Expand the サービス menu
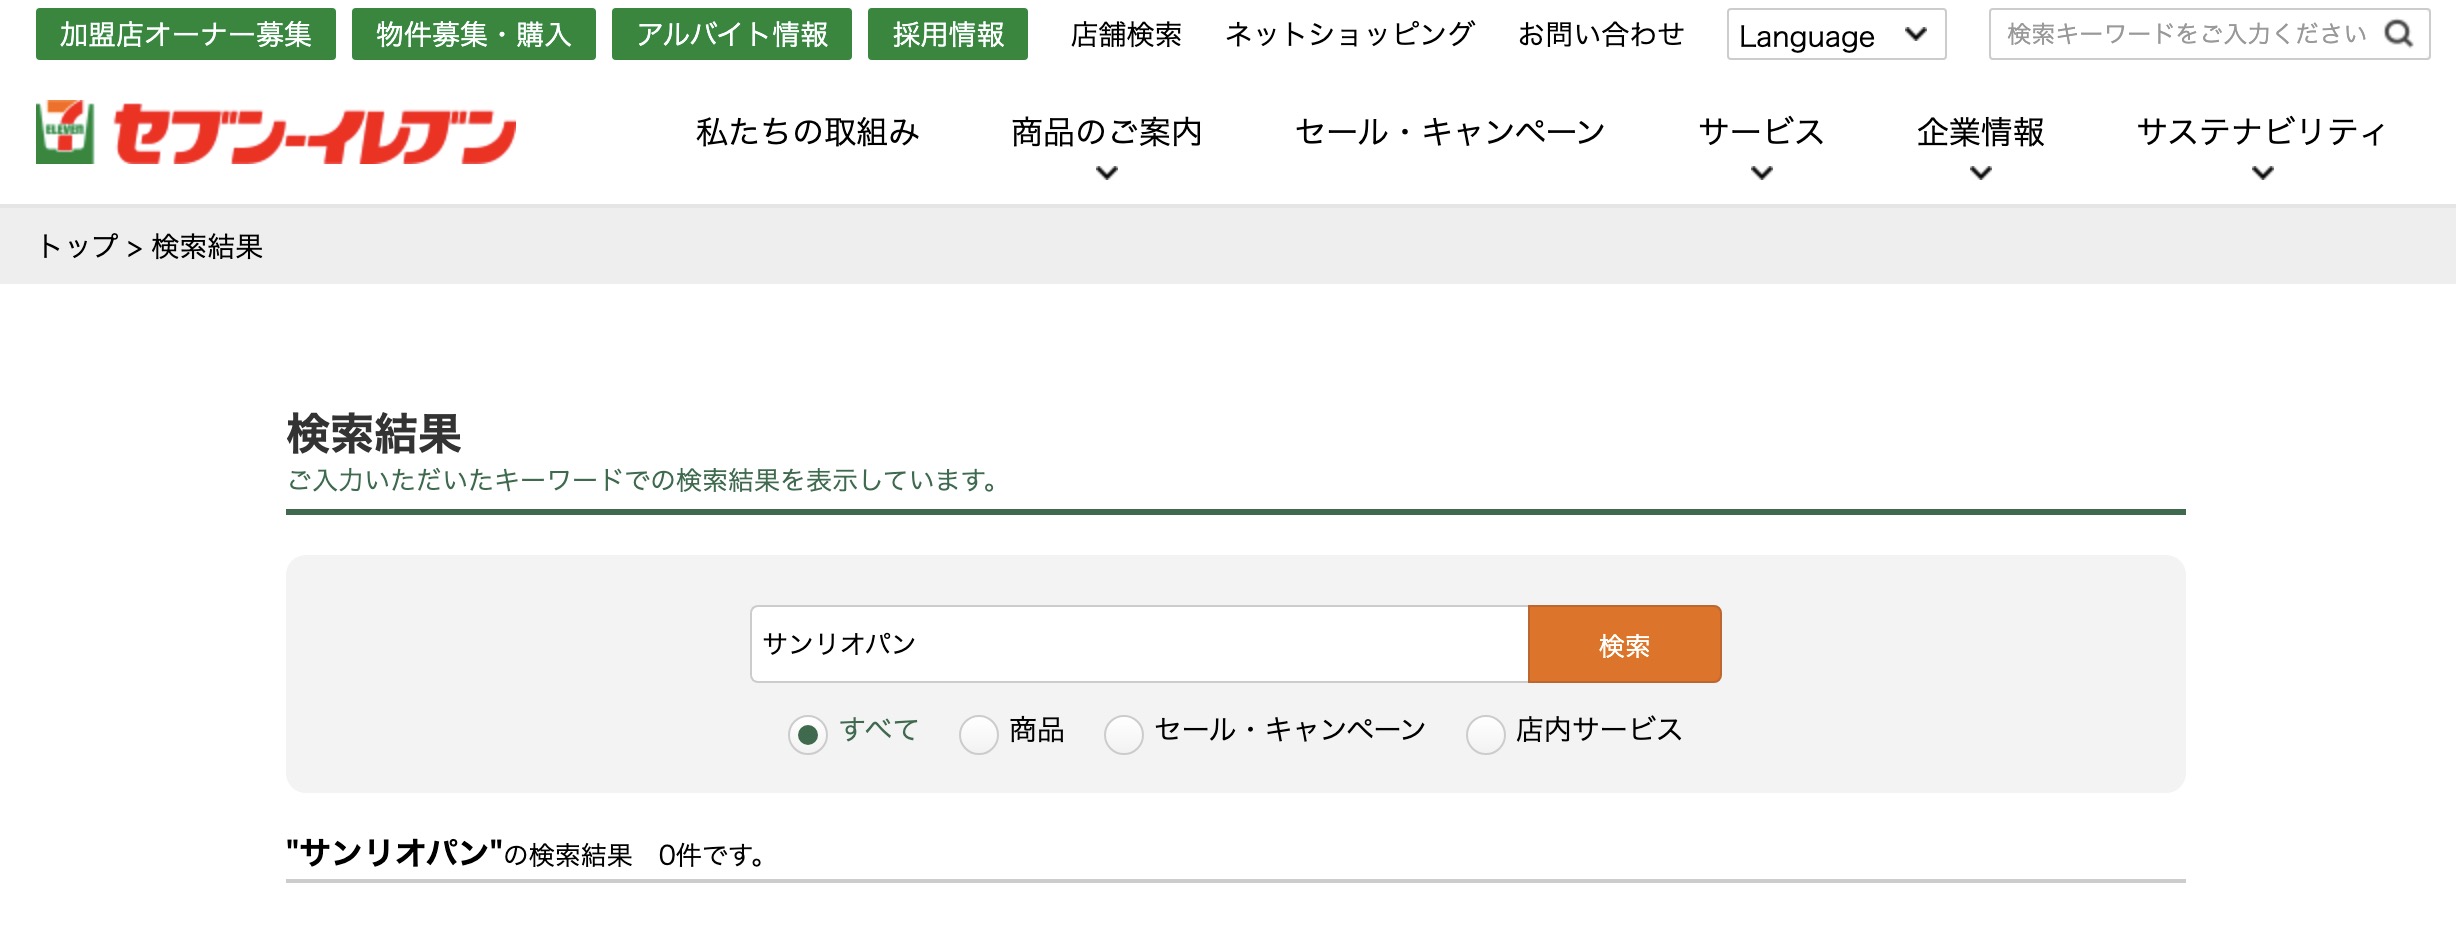 coord(1758,131)
